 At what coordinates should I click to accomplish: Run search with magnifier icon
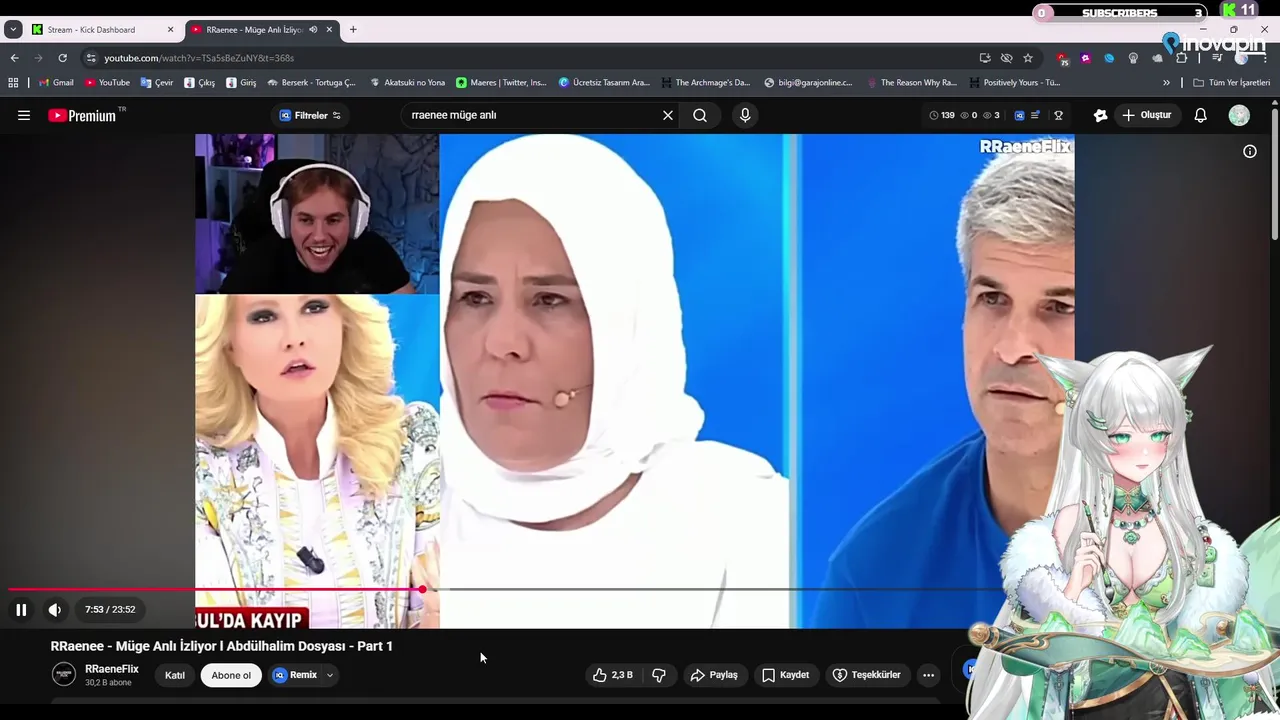(700, 115)
